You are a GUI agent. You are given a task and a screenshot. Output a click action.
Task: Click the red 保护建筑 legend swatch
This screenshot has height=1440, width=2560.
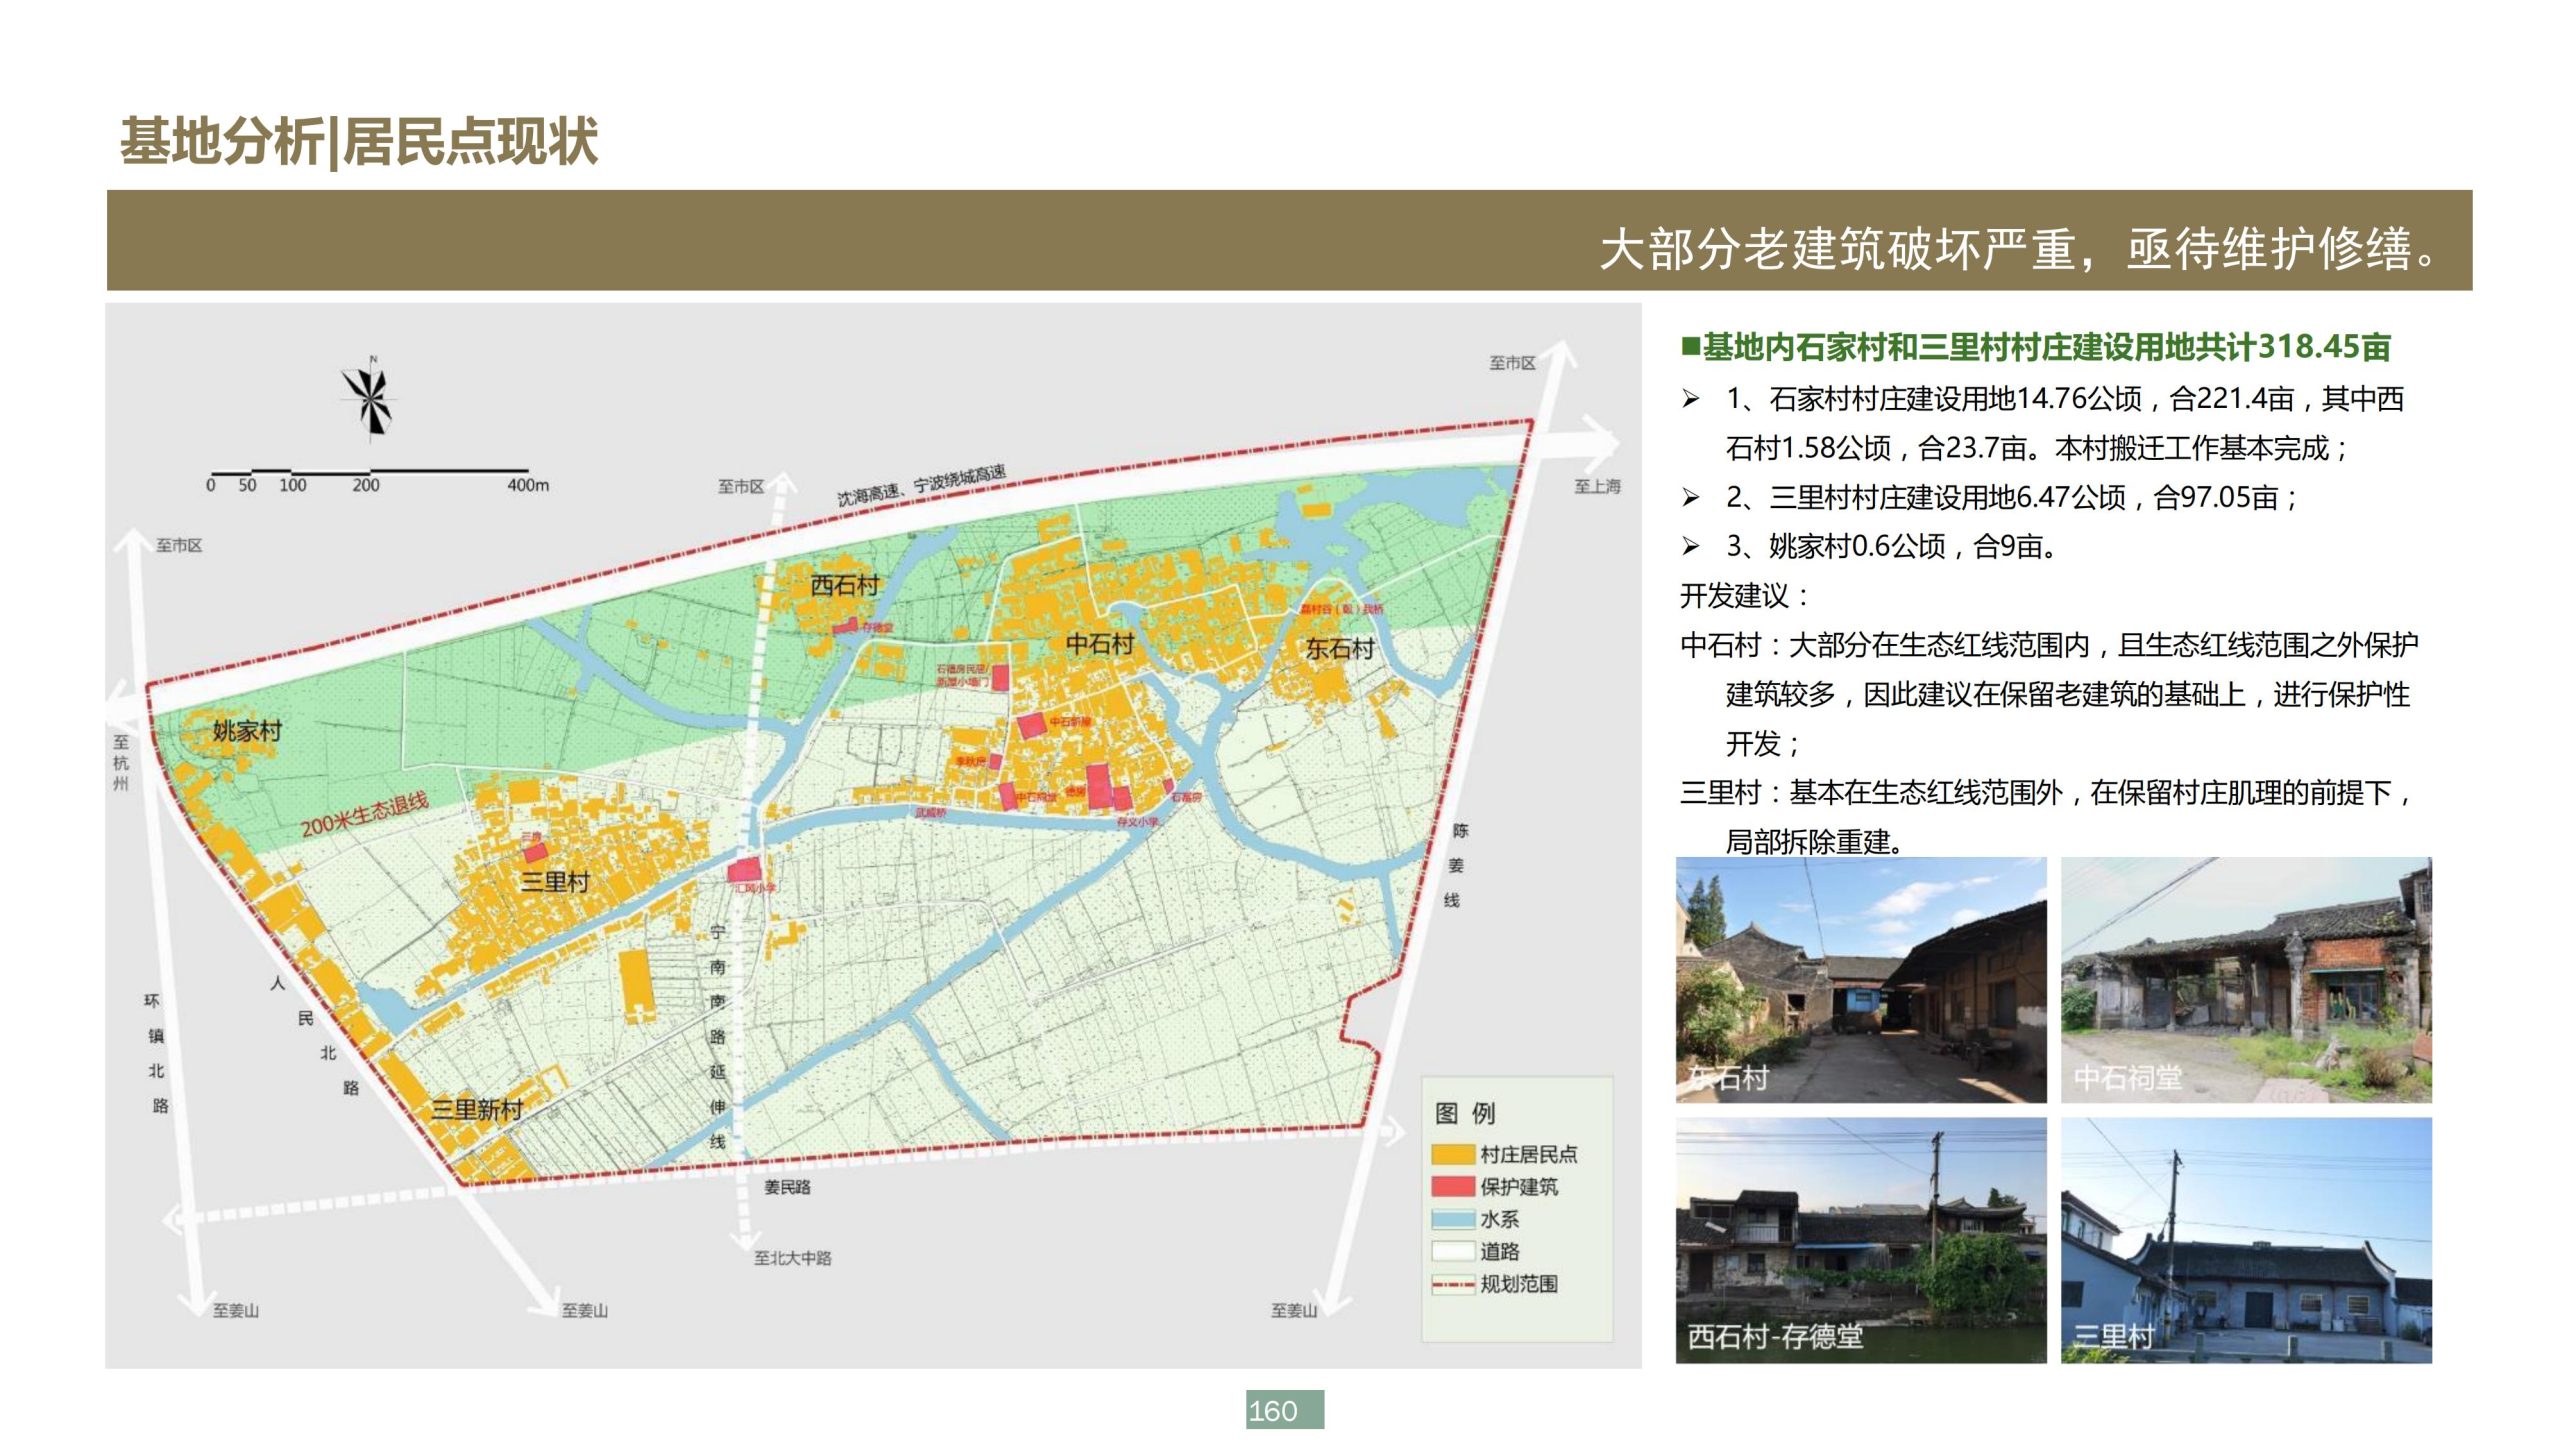pos(1452,1186)
